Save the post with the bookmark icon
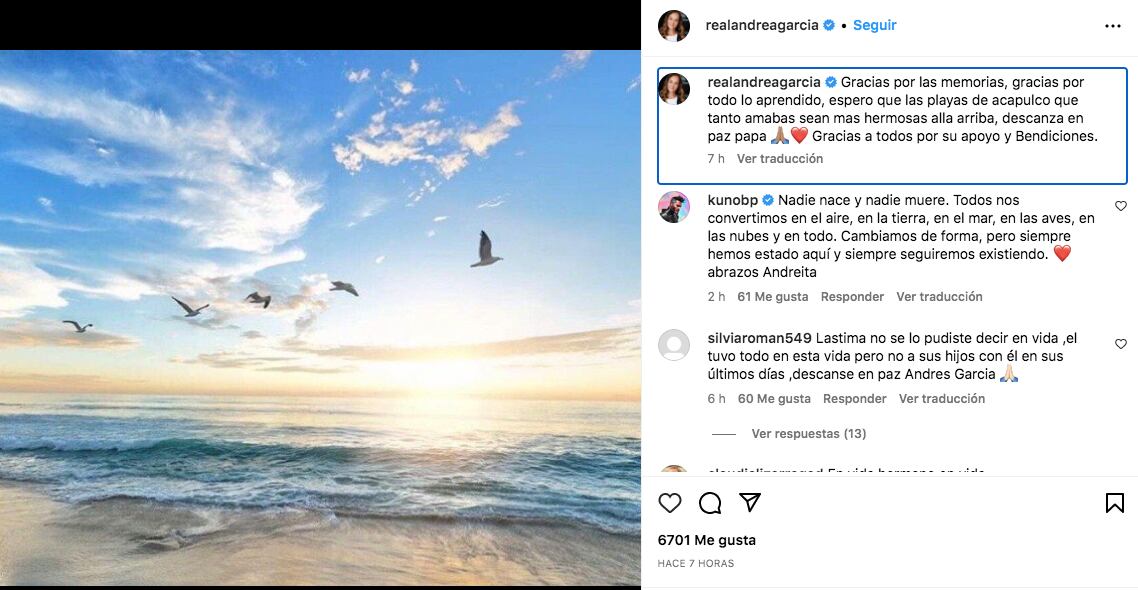Screen dimensions: 1138x590 tap(1114, 504)
